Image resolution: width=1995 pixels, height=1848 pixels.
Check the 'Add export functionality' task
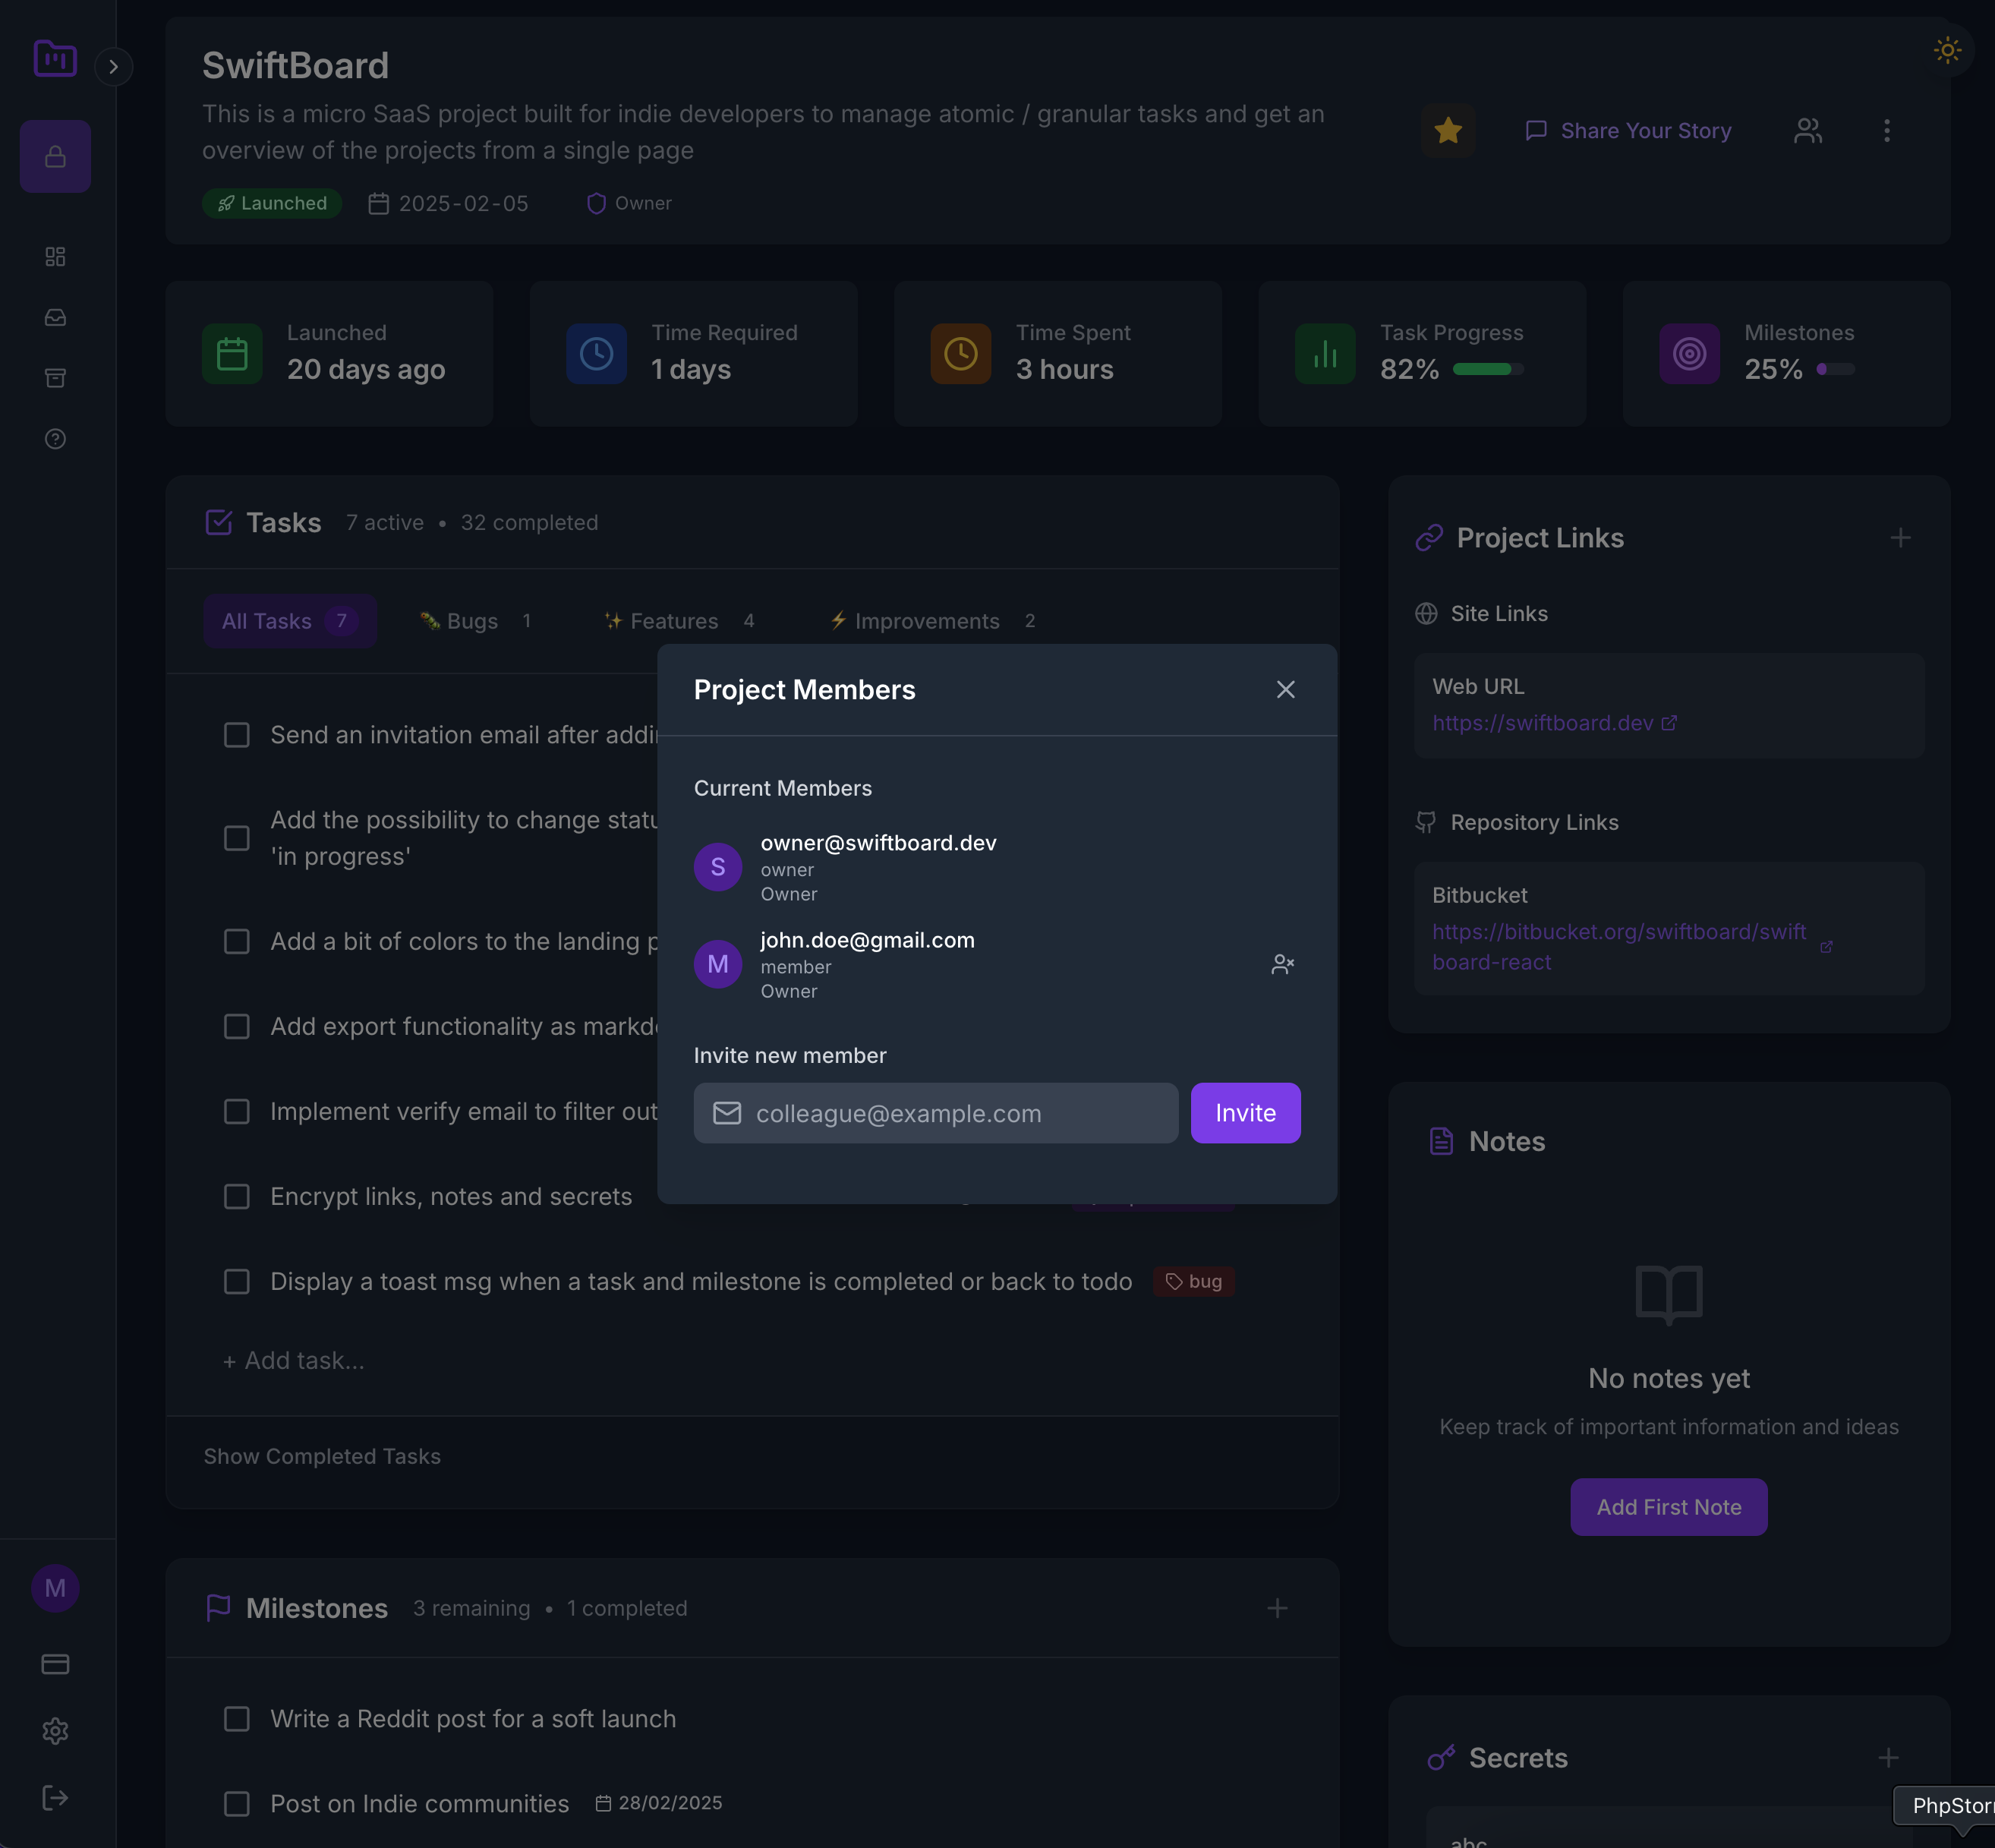(237, 1027)
